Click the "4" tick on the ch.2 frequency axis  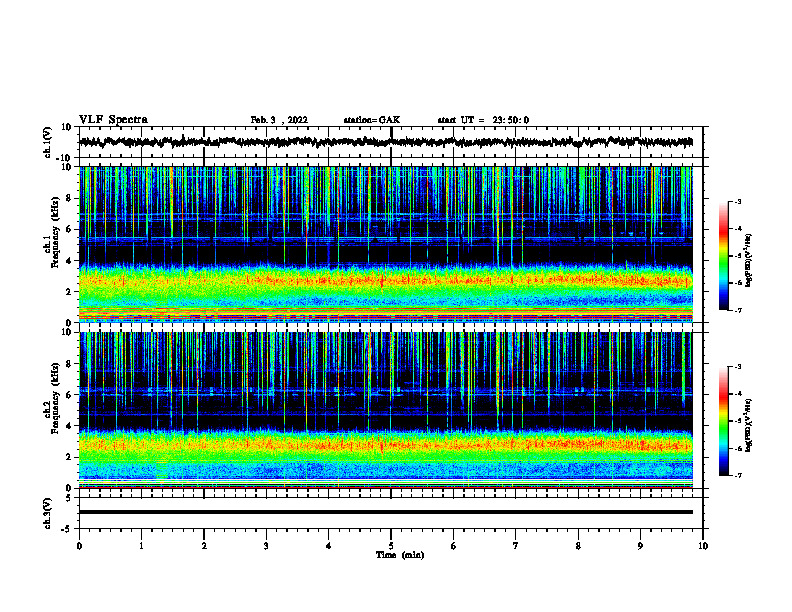[69, 426]
